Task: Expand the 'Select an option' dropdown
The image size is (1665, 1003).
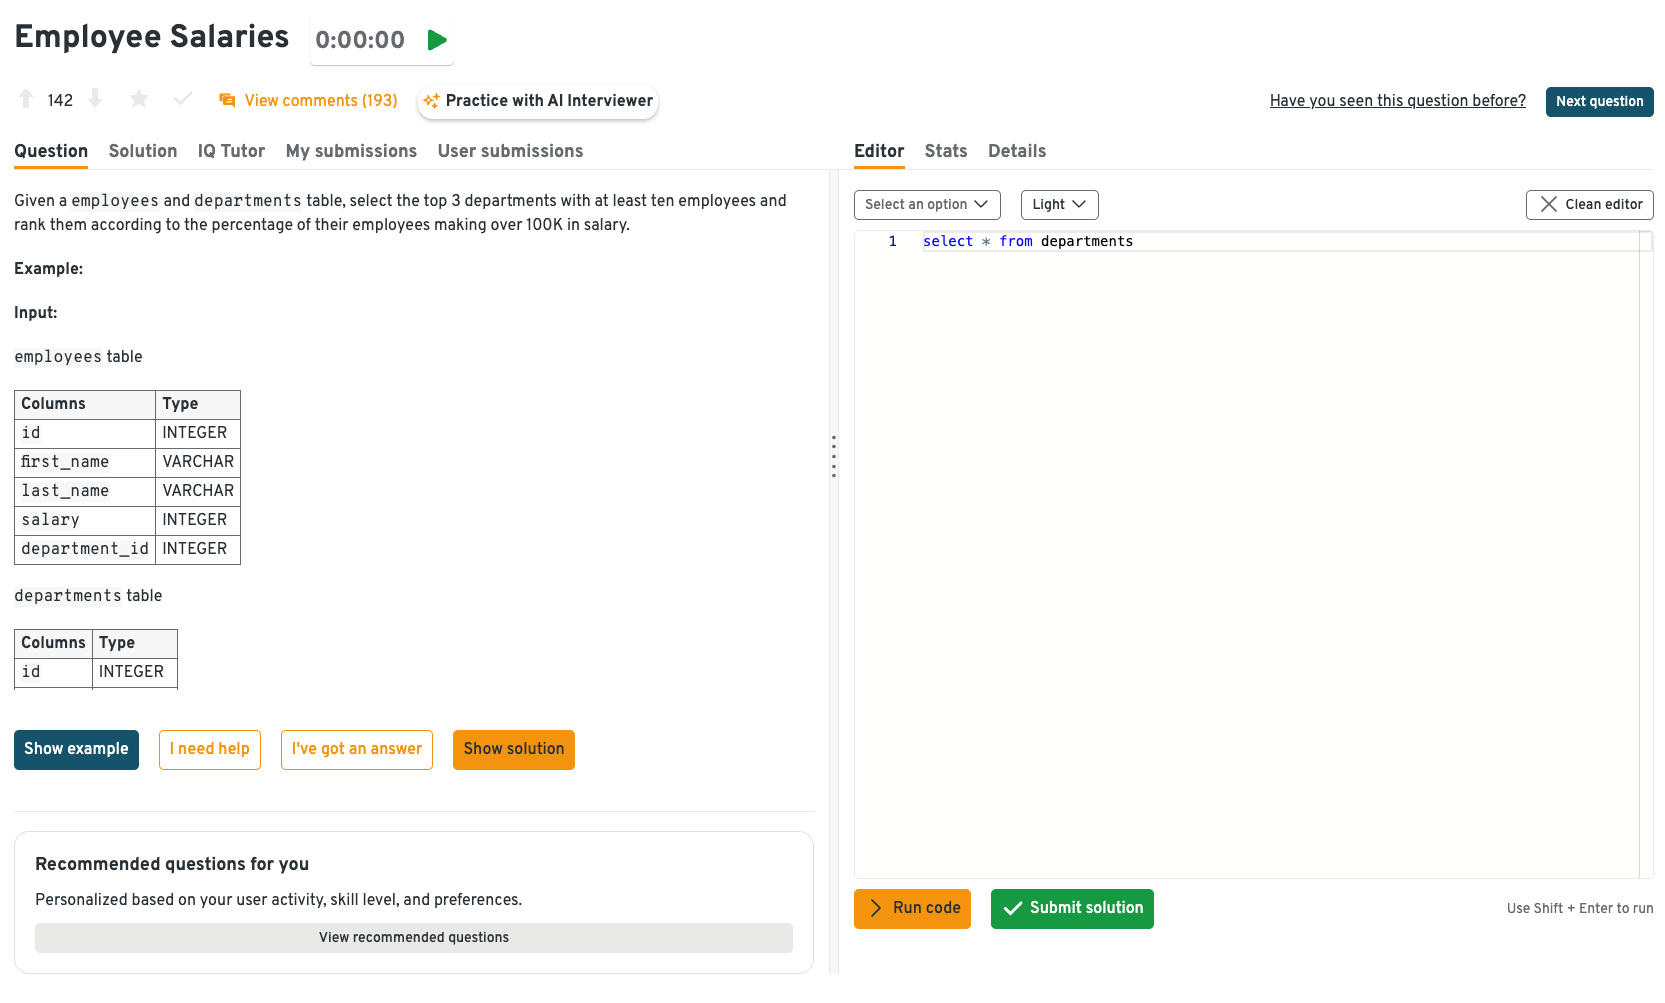Action: [x=926, y=205]
